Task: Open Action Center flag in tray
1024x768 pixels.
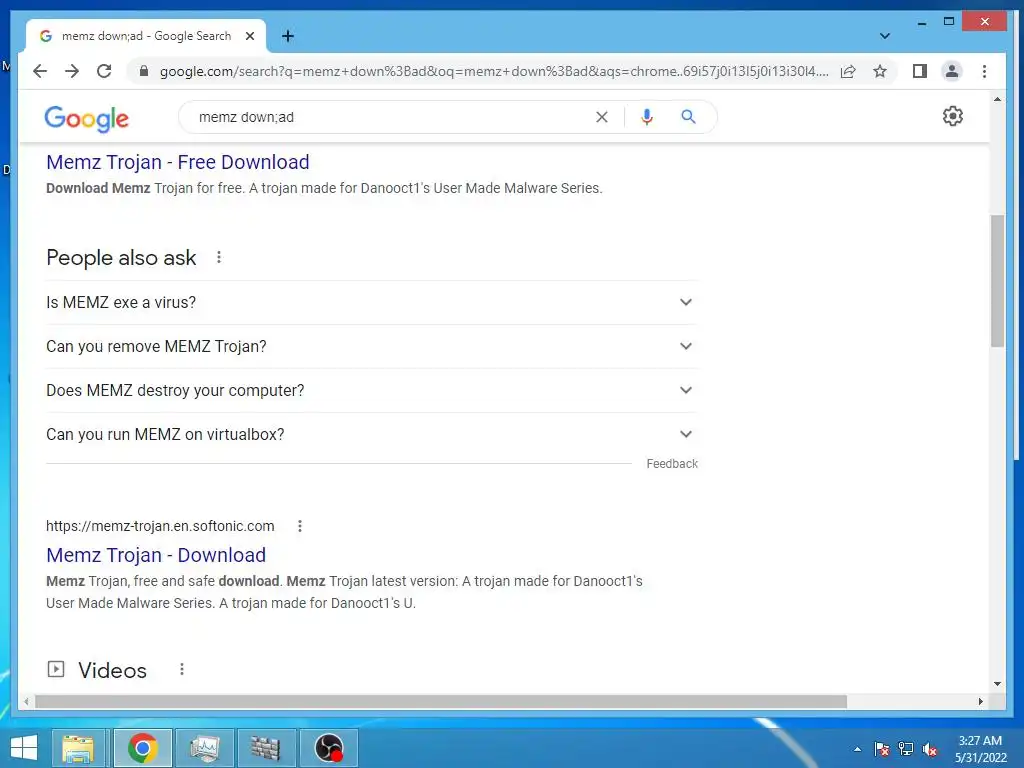Action: pos(882,749)
